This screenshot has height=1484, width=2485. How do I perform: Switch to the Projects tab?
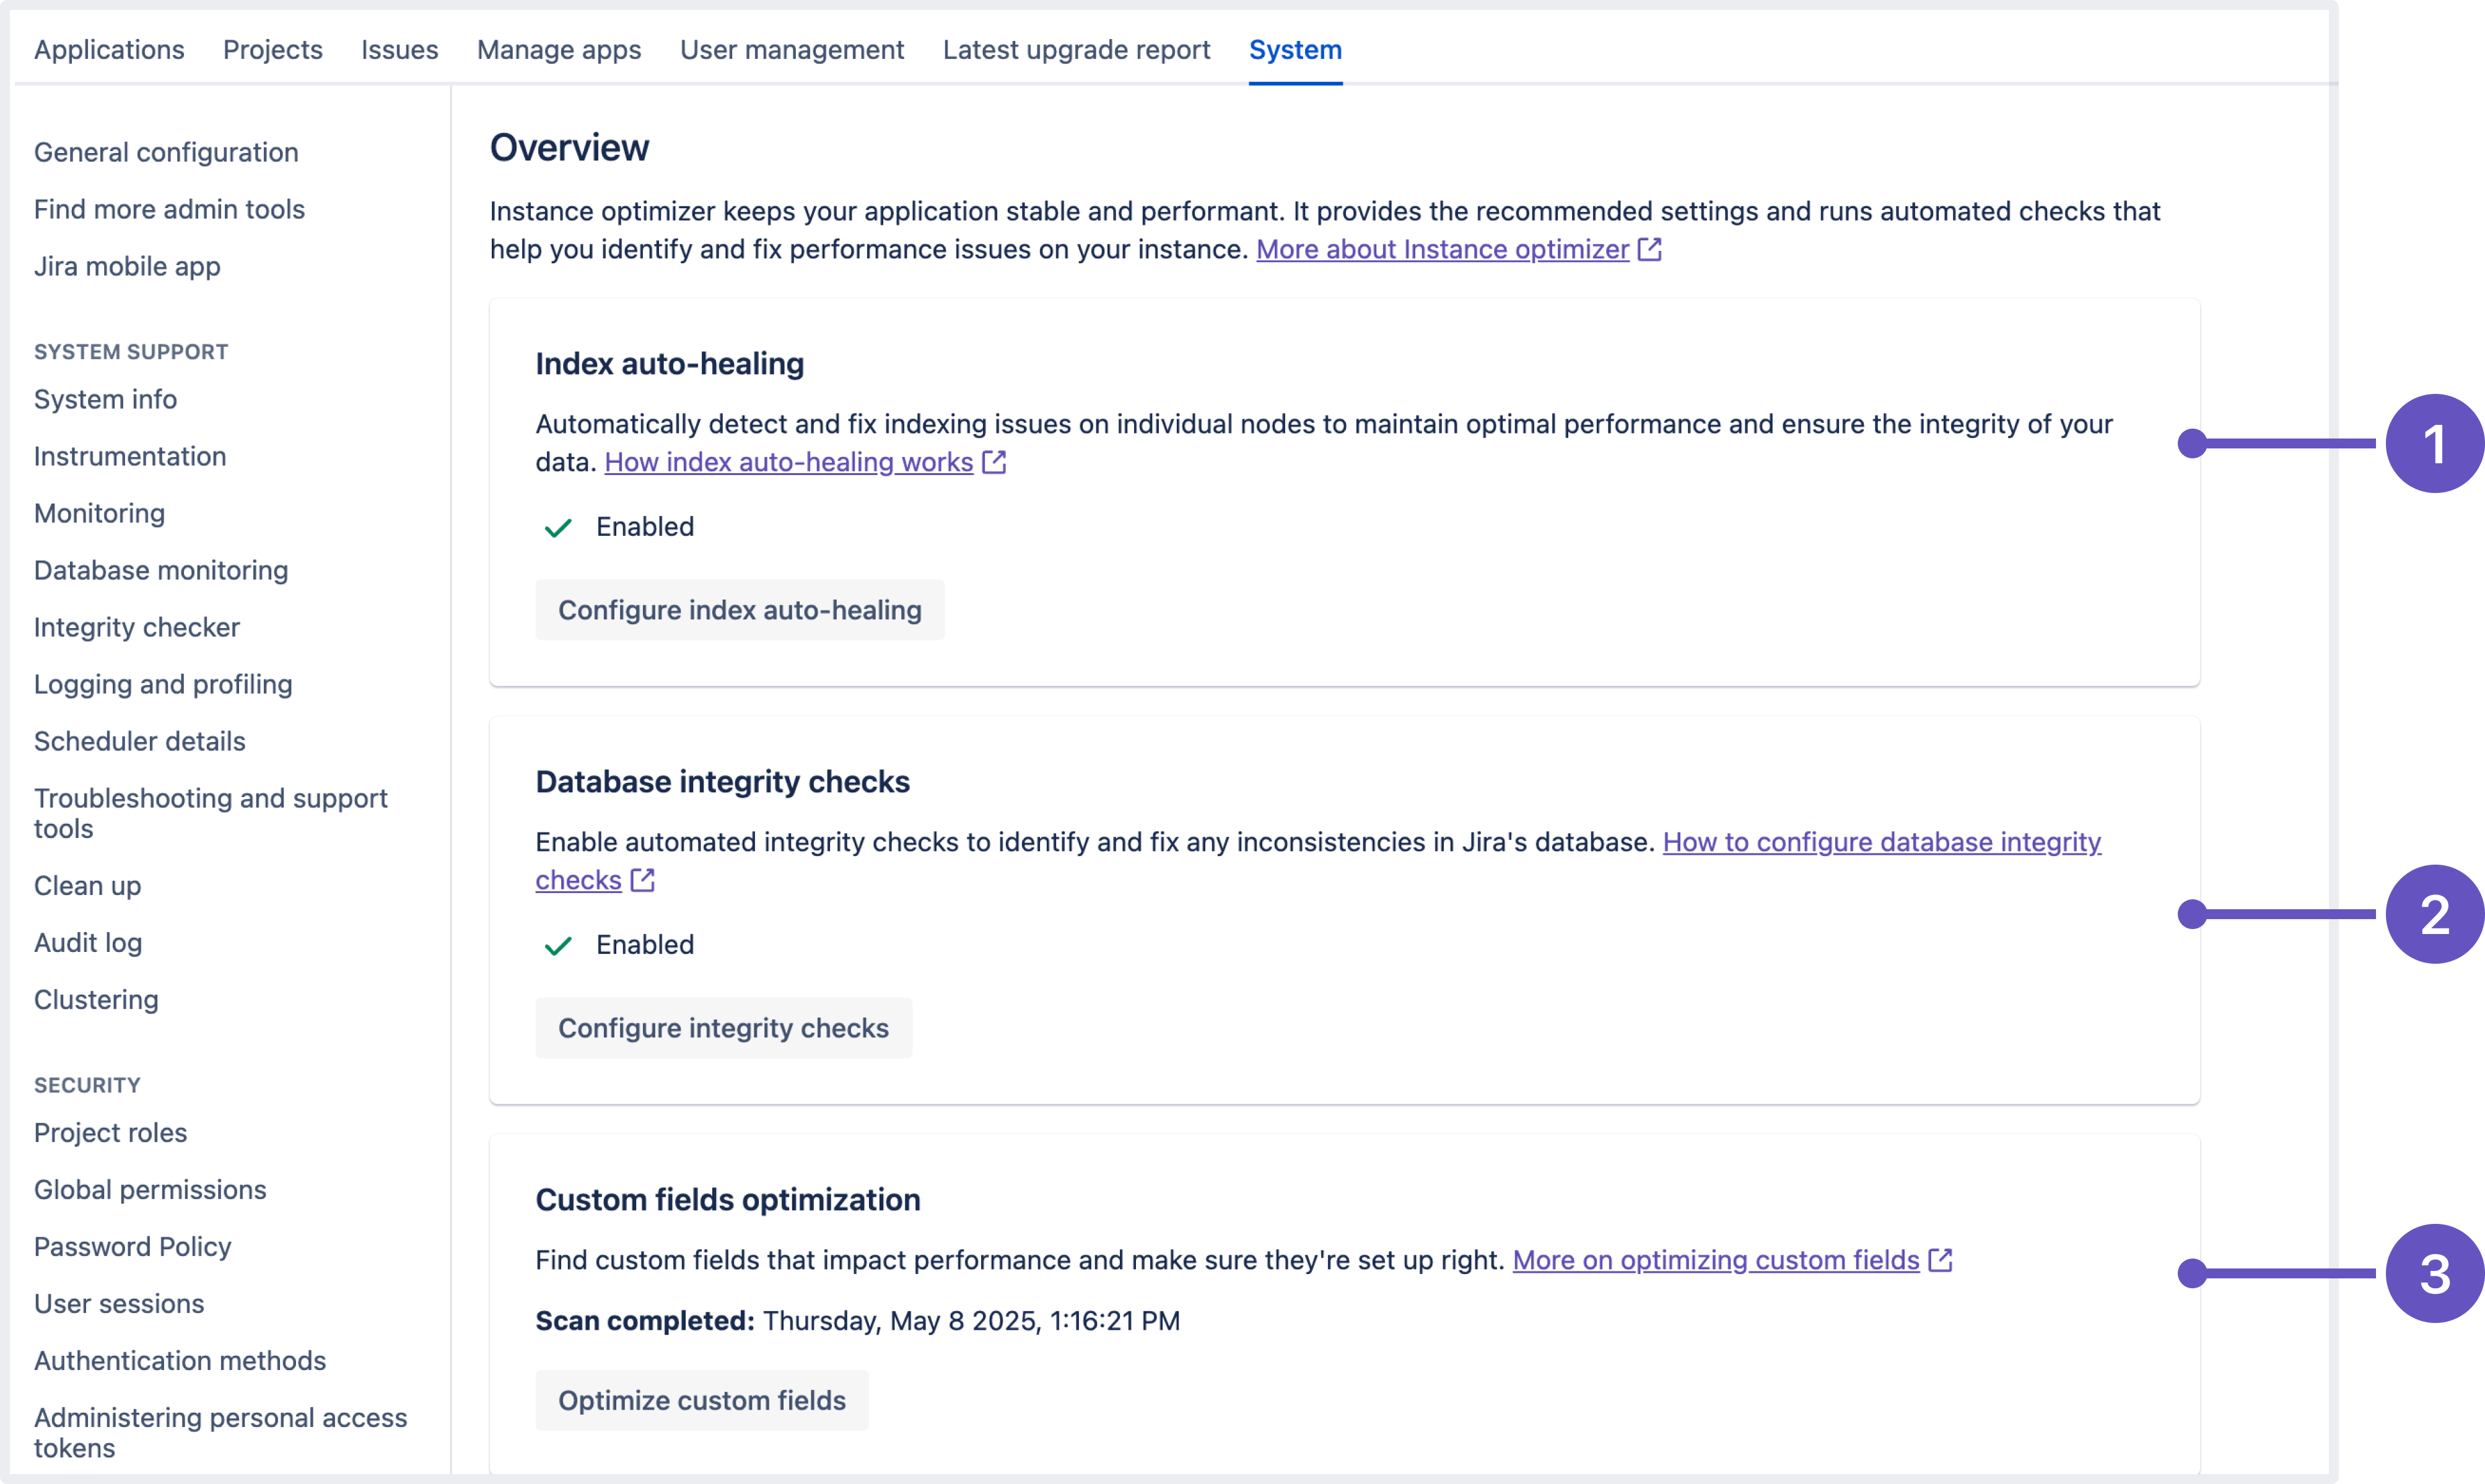click(272, 49)
